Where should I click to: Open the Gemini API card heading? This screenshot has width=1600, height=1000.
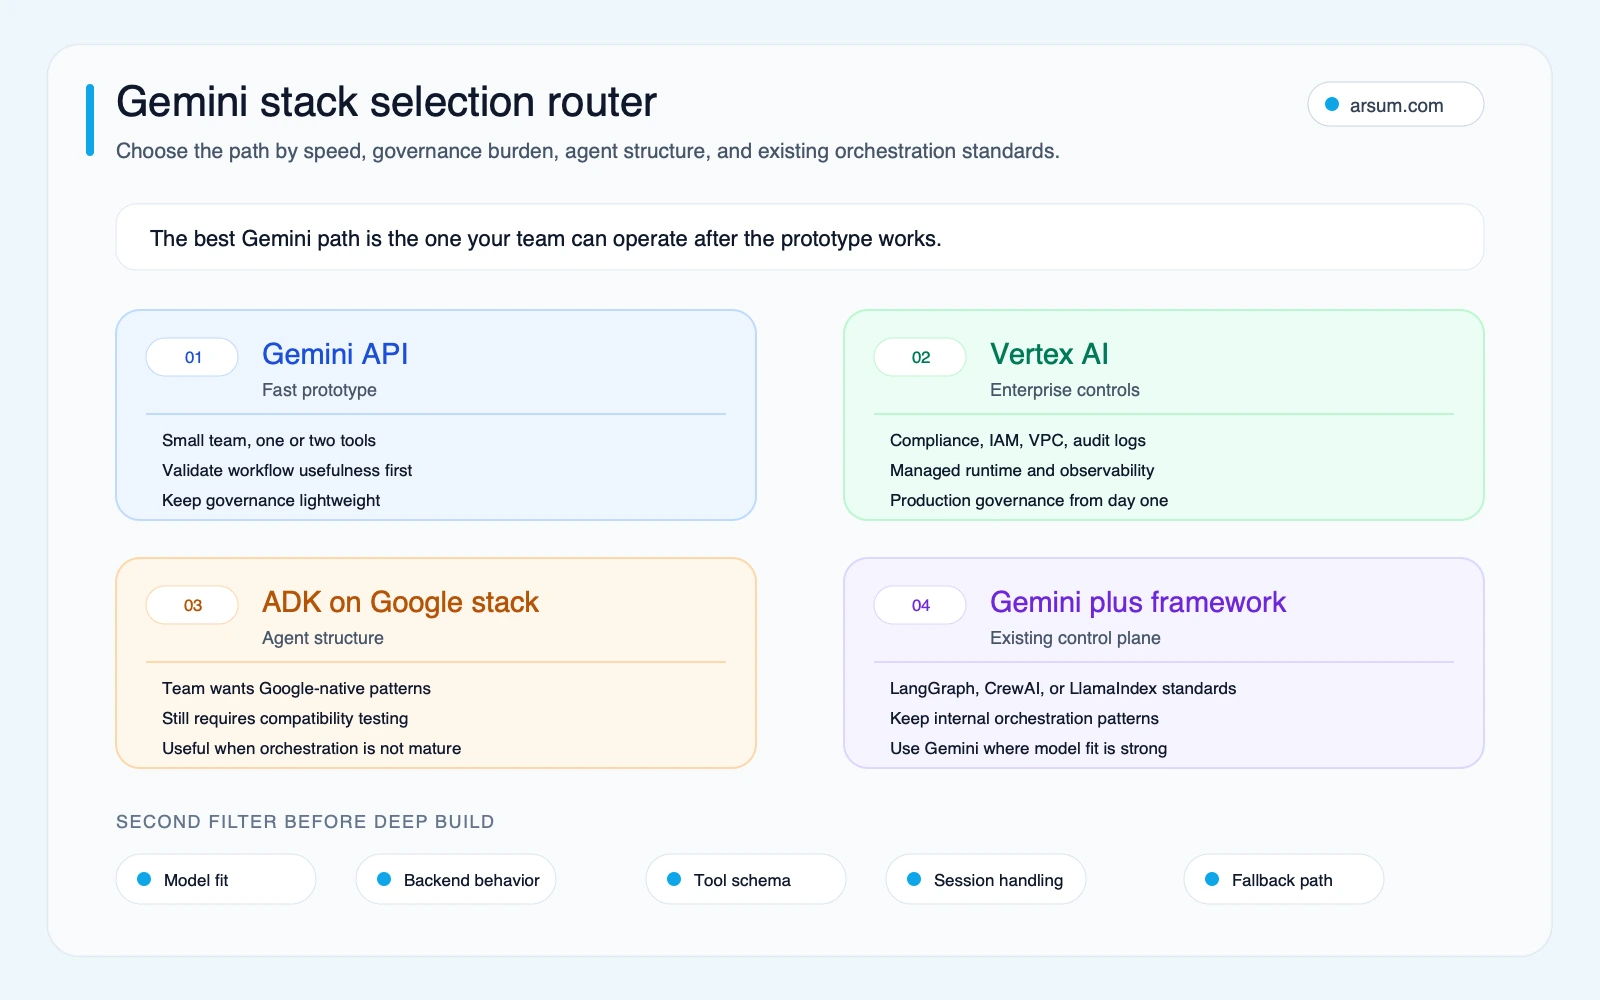335,354
